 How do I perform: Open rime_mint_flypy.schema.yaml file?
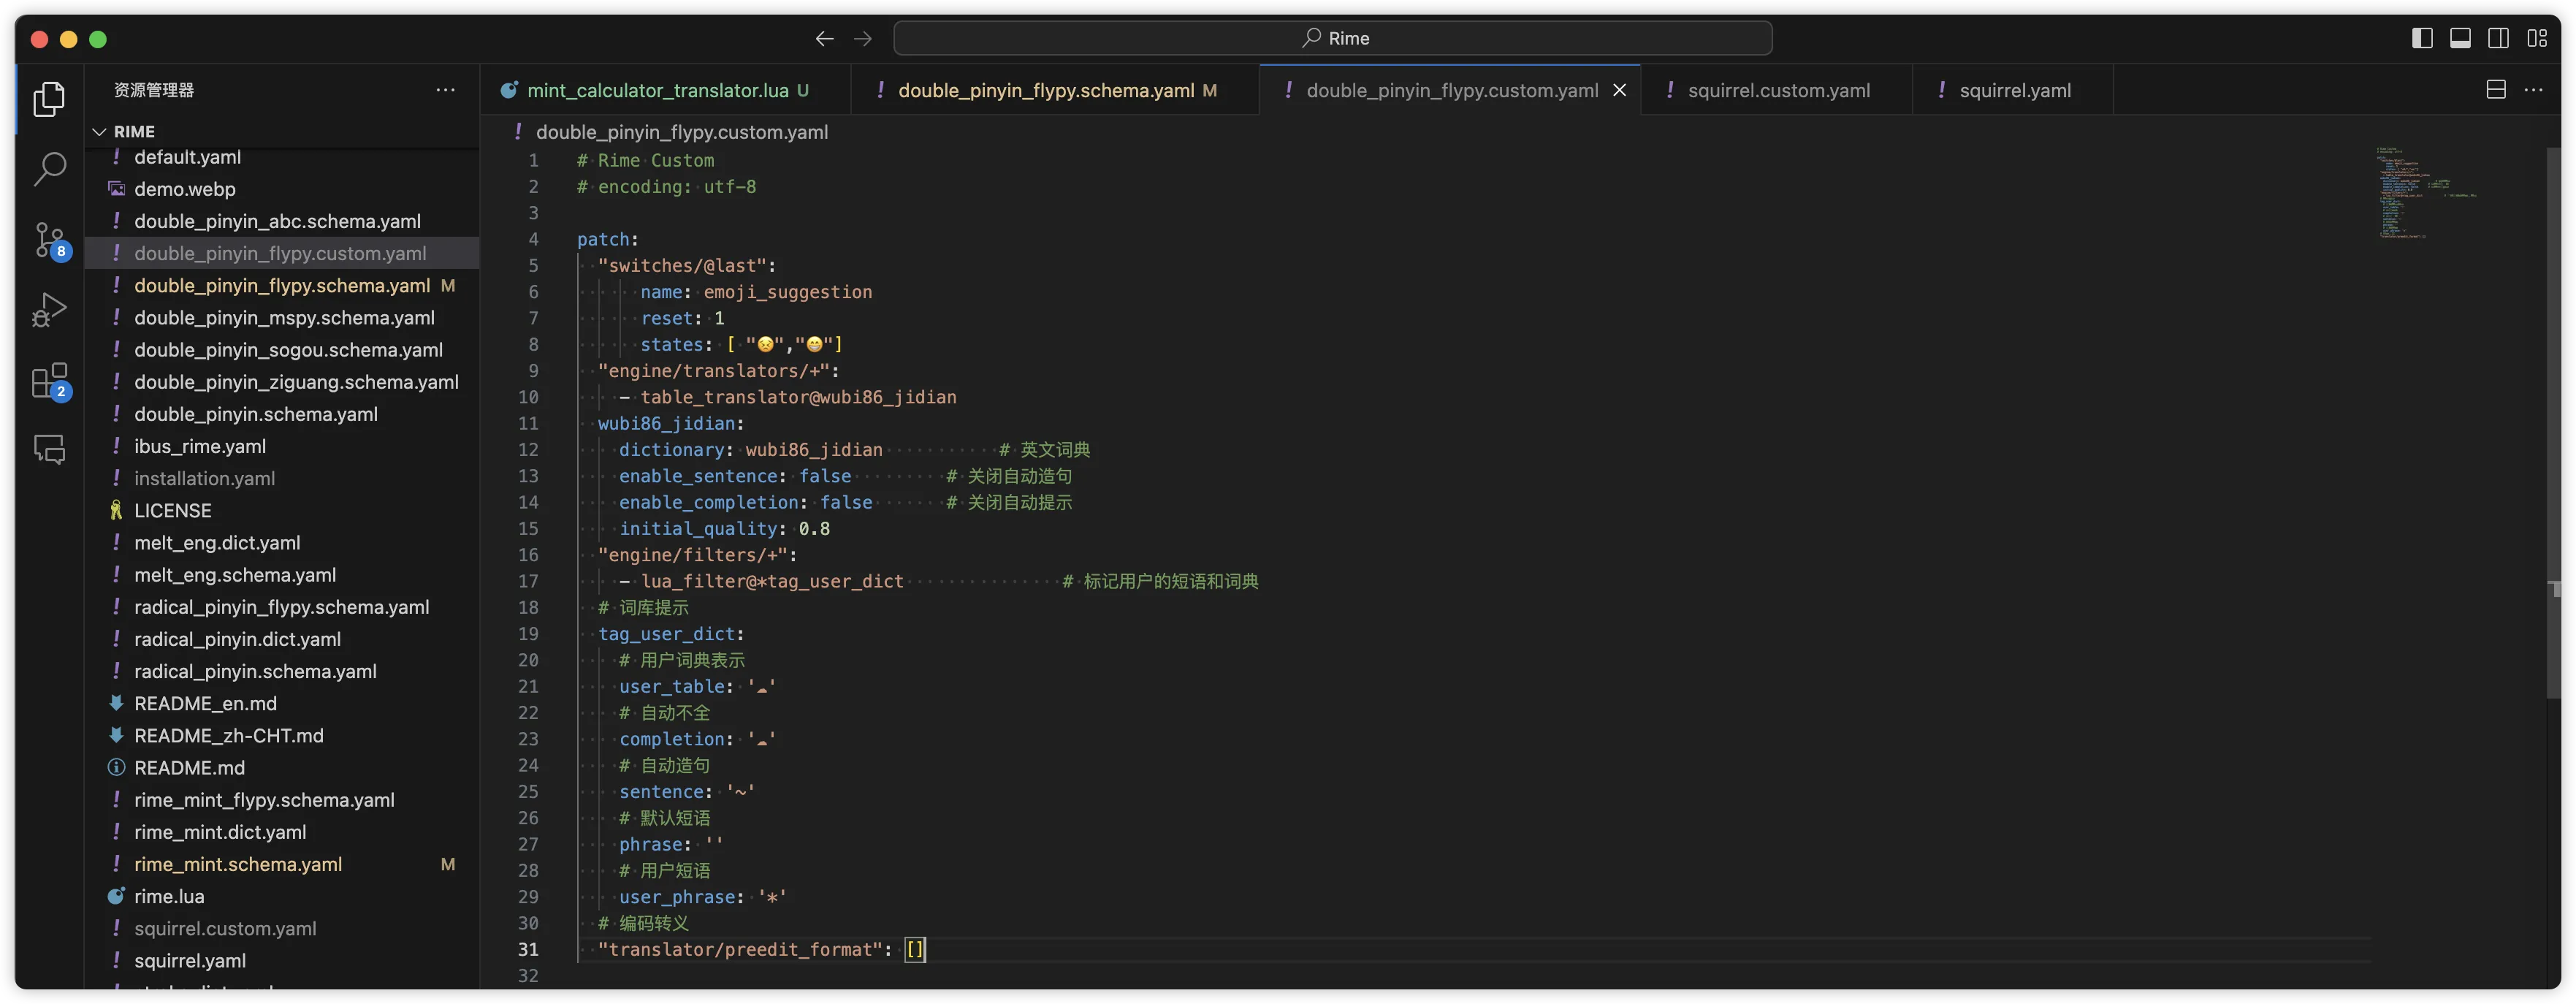264,799
